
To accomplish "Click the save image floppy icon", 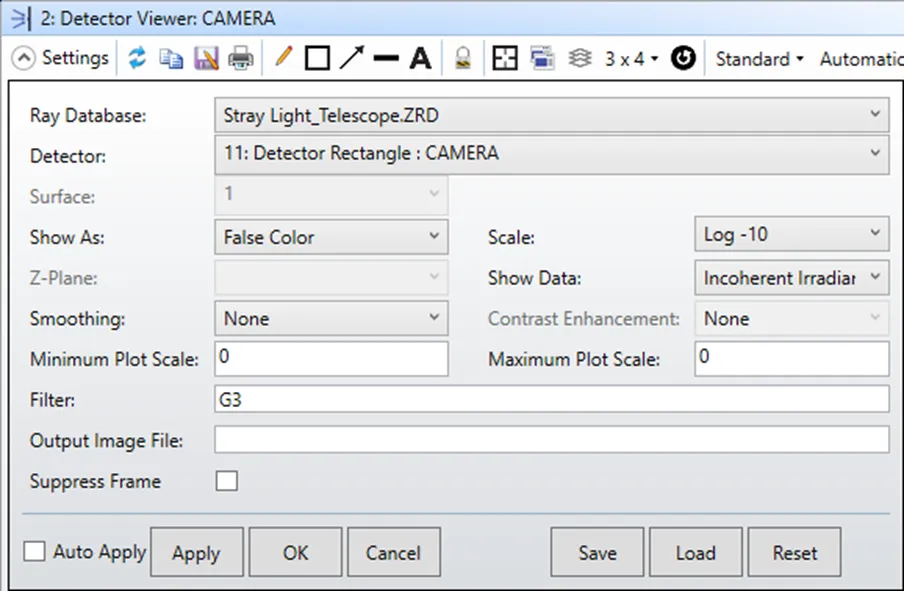I will pyautogui.click(x=206, y=59).
